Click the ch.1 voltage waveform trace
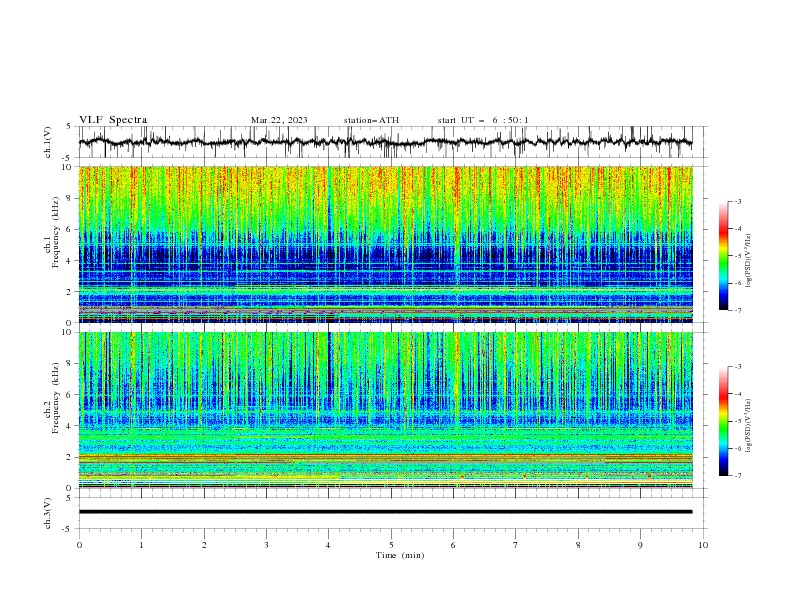This screenshot has width=792, height=612. 385,142
